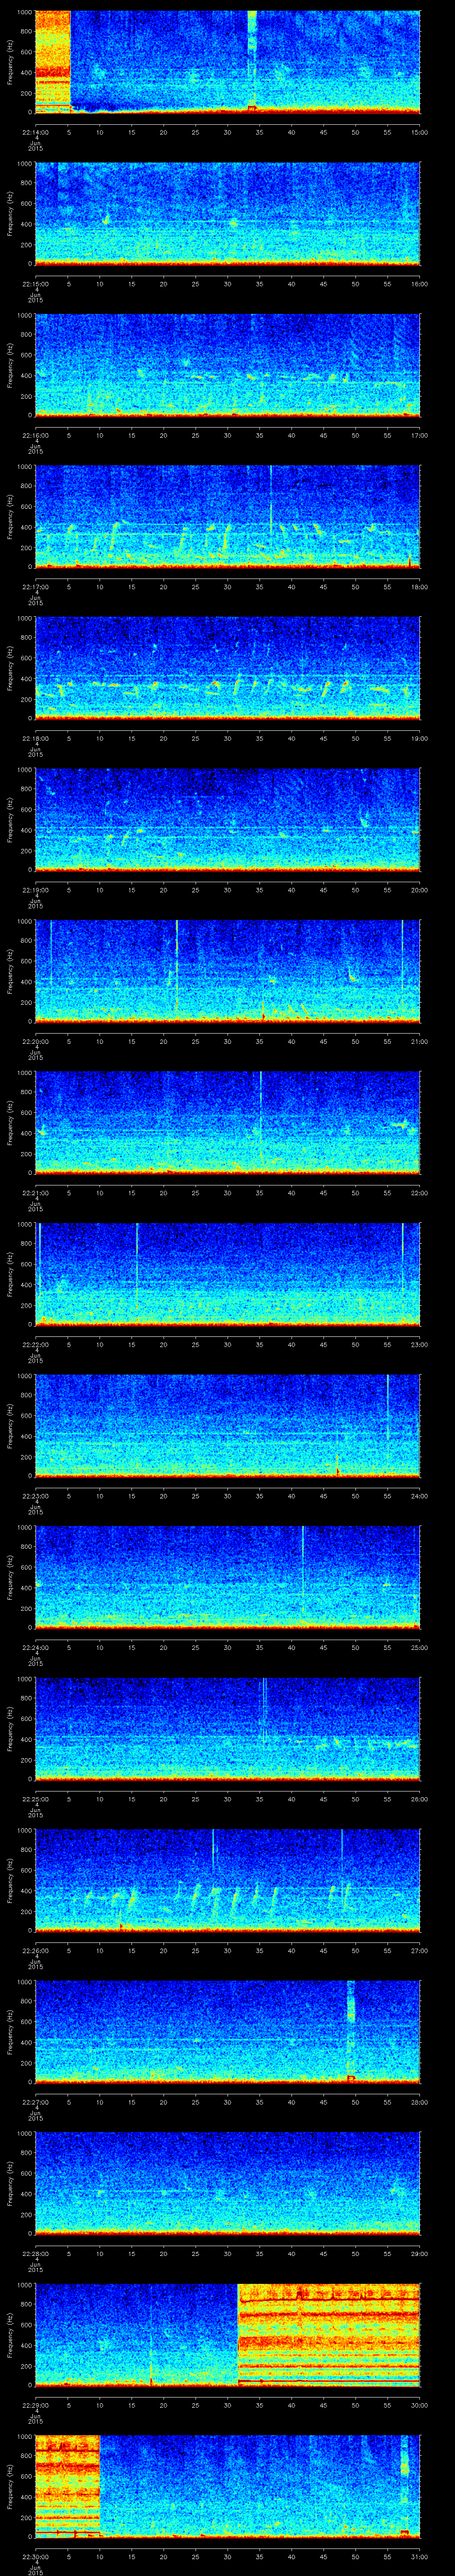Image resolution: width=455 pixels, height=2576 pixels.
Task: Click the 25:00 end-time label
Action: tap(420, 1647)
